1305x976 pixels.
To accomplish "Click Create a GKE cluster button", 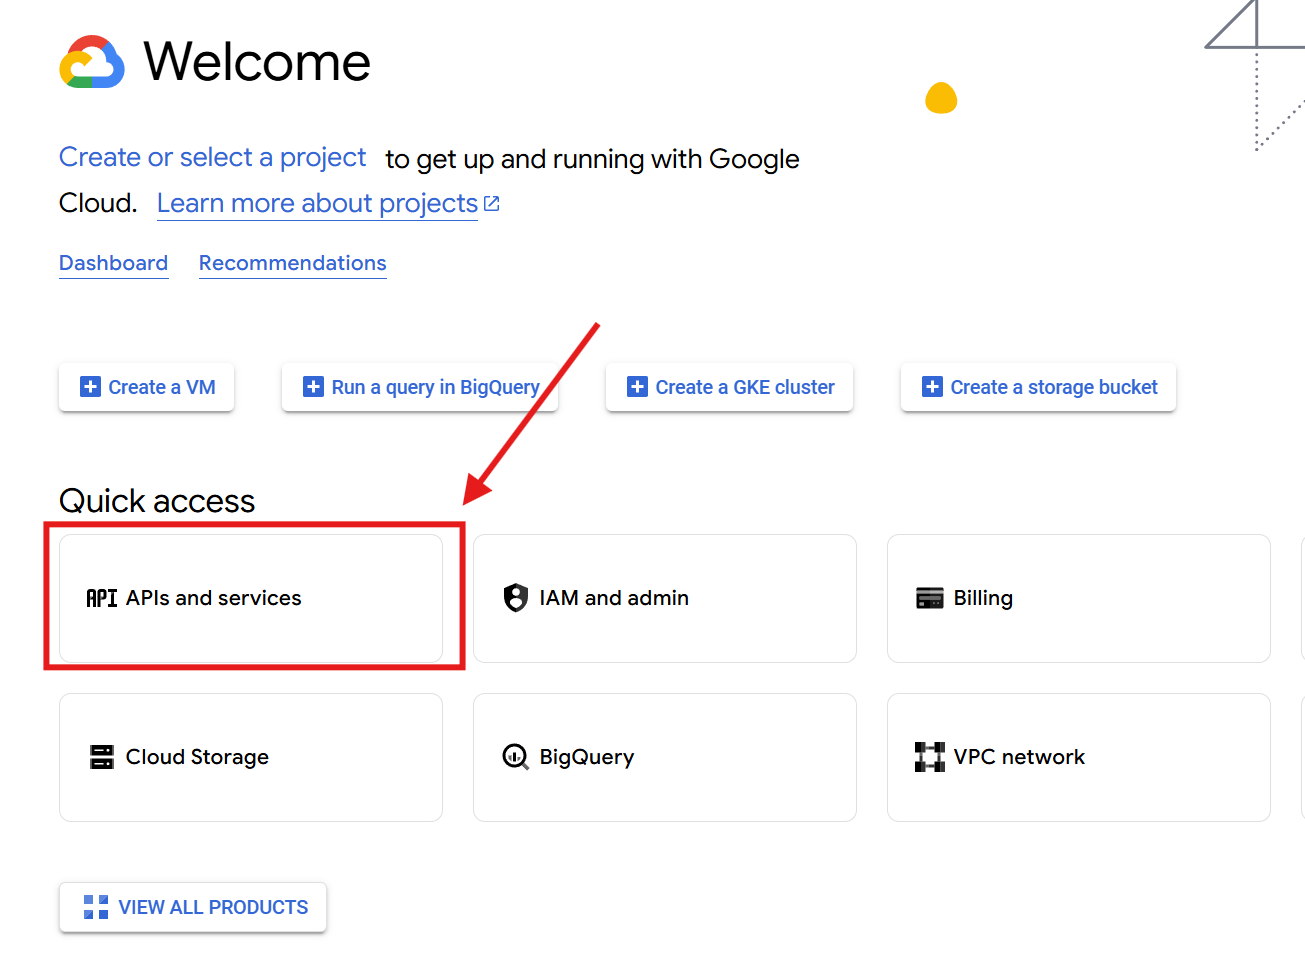I will click(730, 387).
